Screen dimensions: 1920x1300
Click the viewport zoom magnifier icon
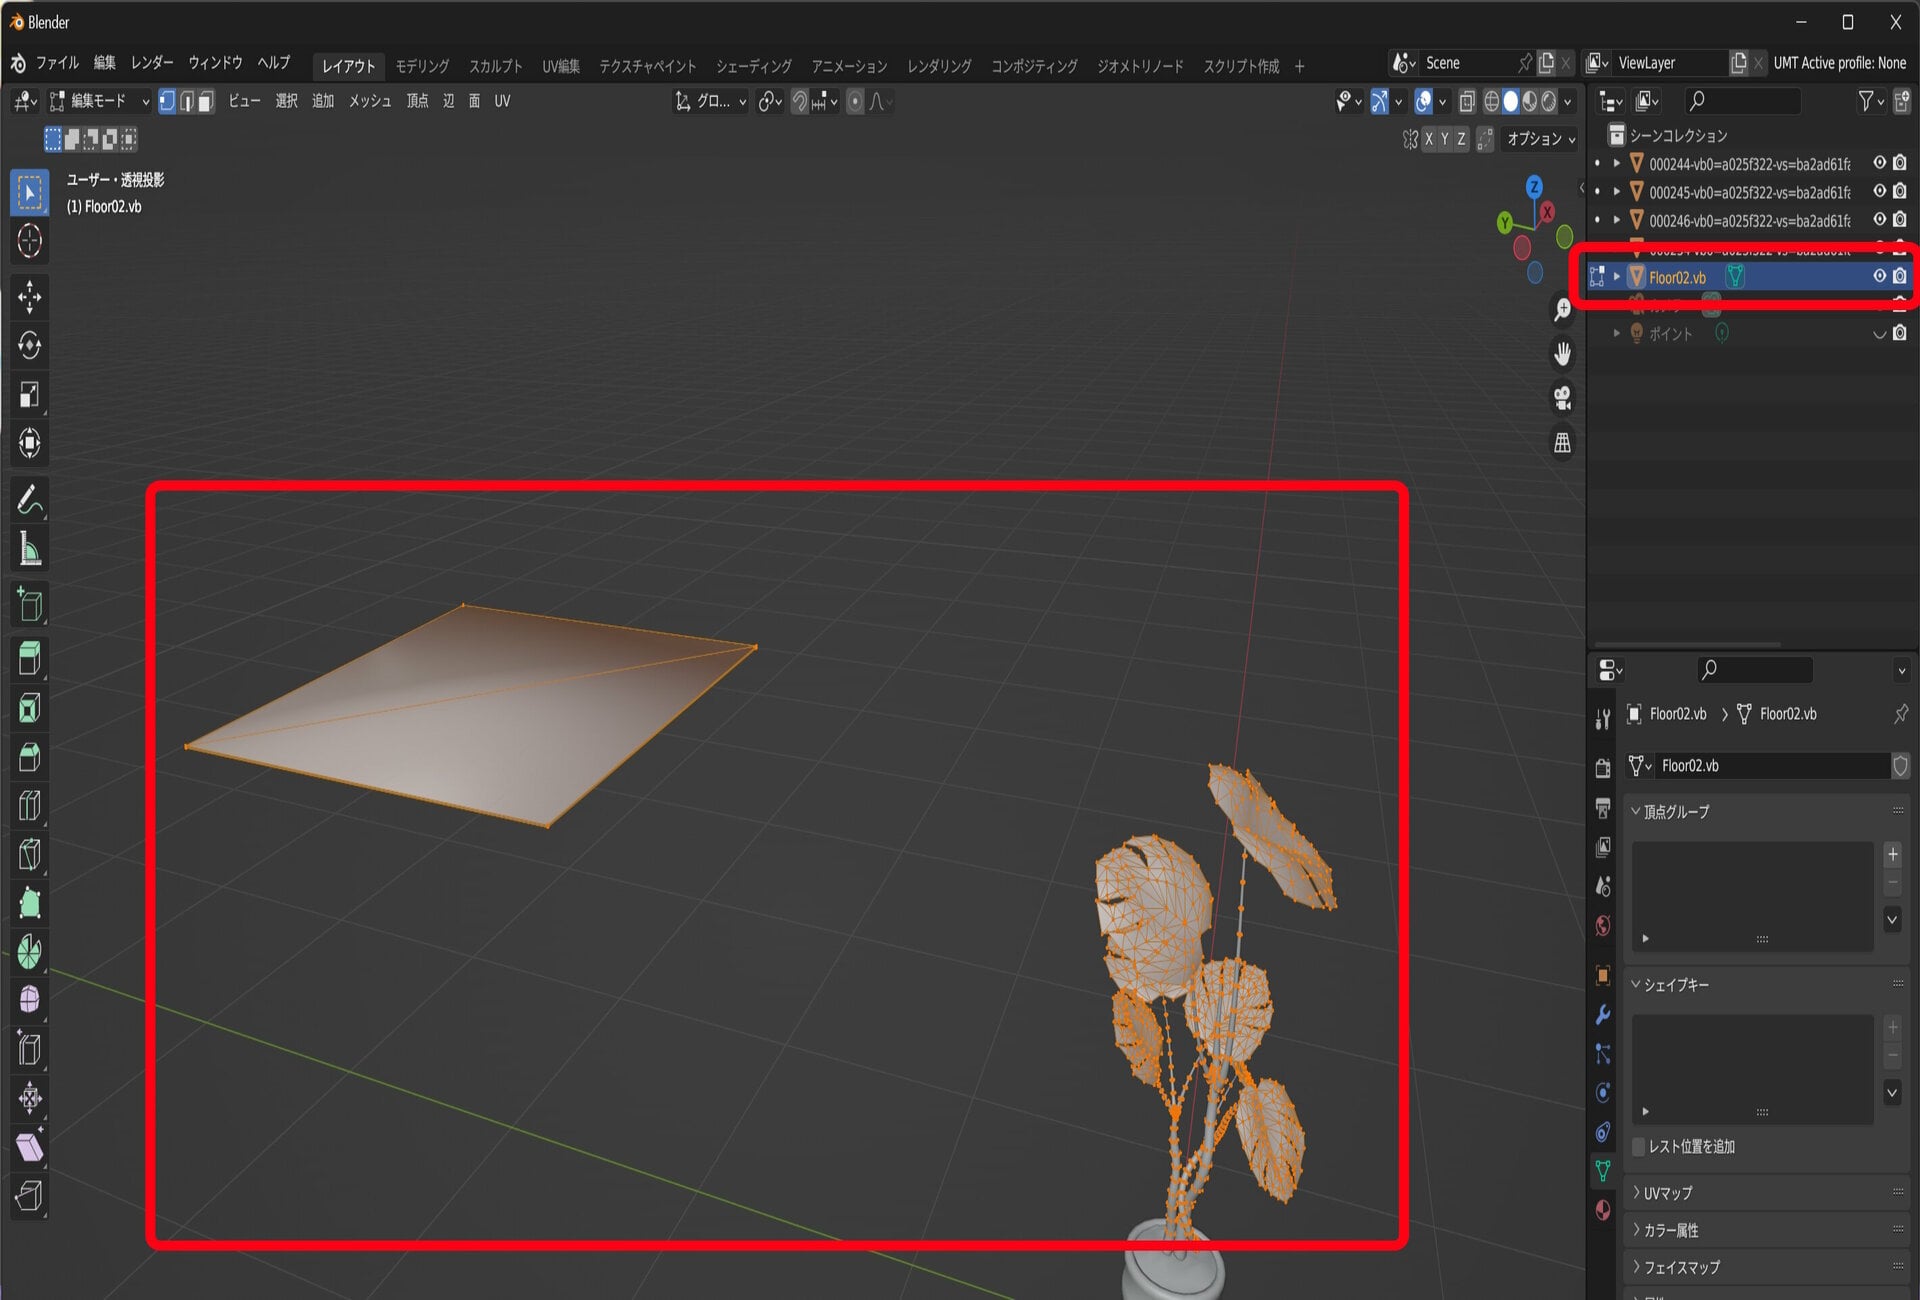pos(1562,310)
